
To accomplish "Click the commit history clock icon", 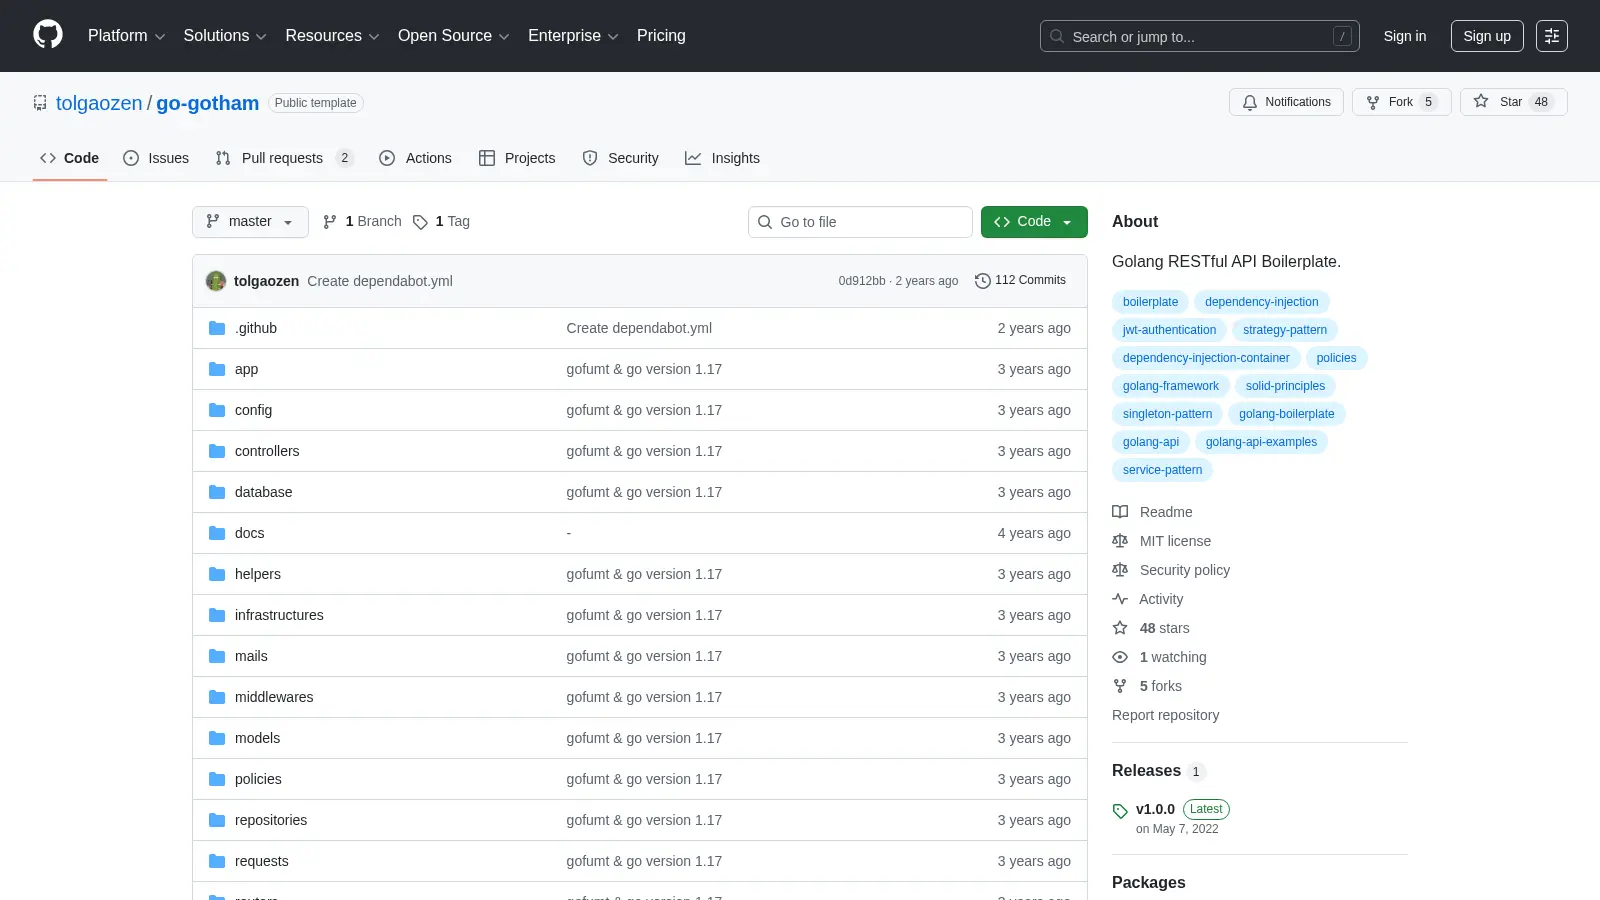I will click(983, 281).
